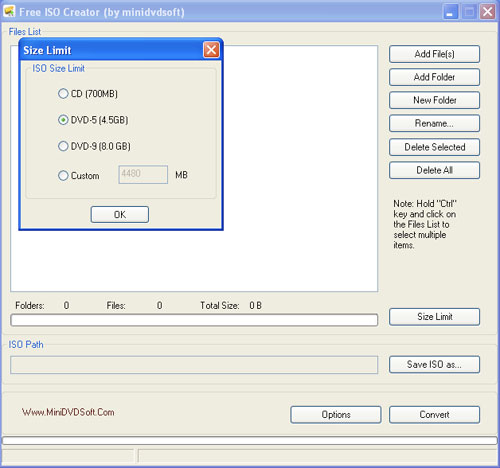Click the Add Folder button
This screenshot has width=500, height=468.
click(x=434, y=77)
